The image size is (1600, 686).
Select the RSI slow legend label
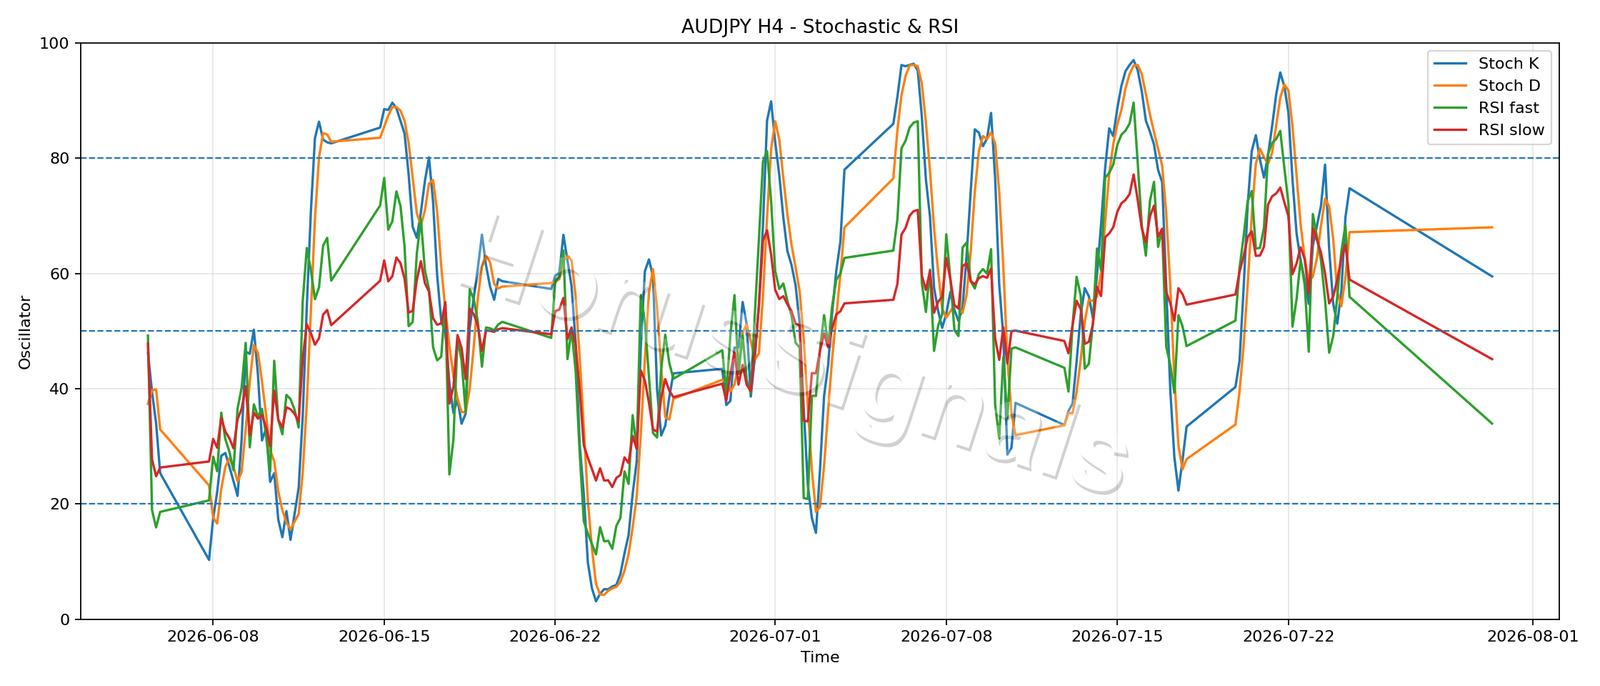coord(1511,130)
